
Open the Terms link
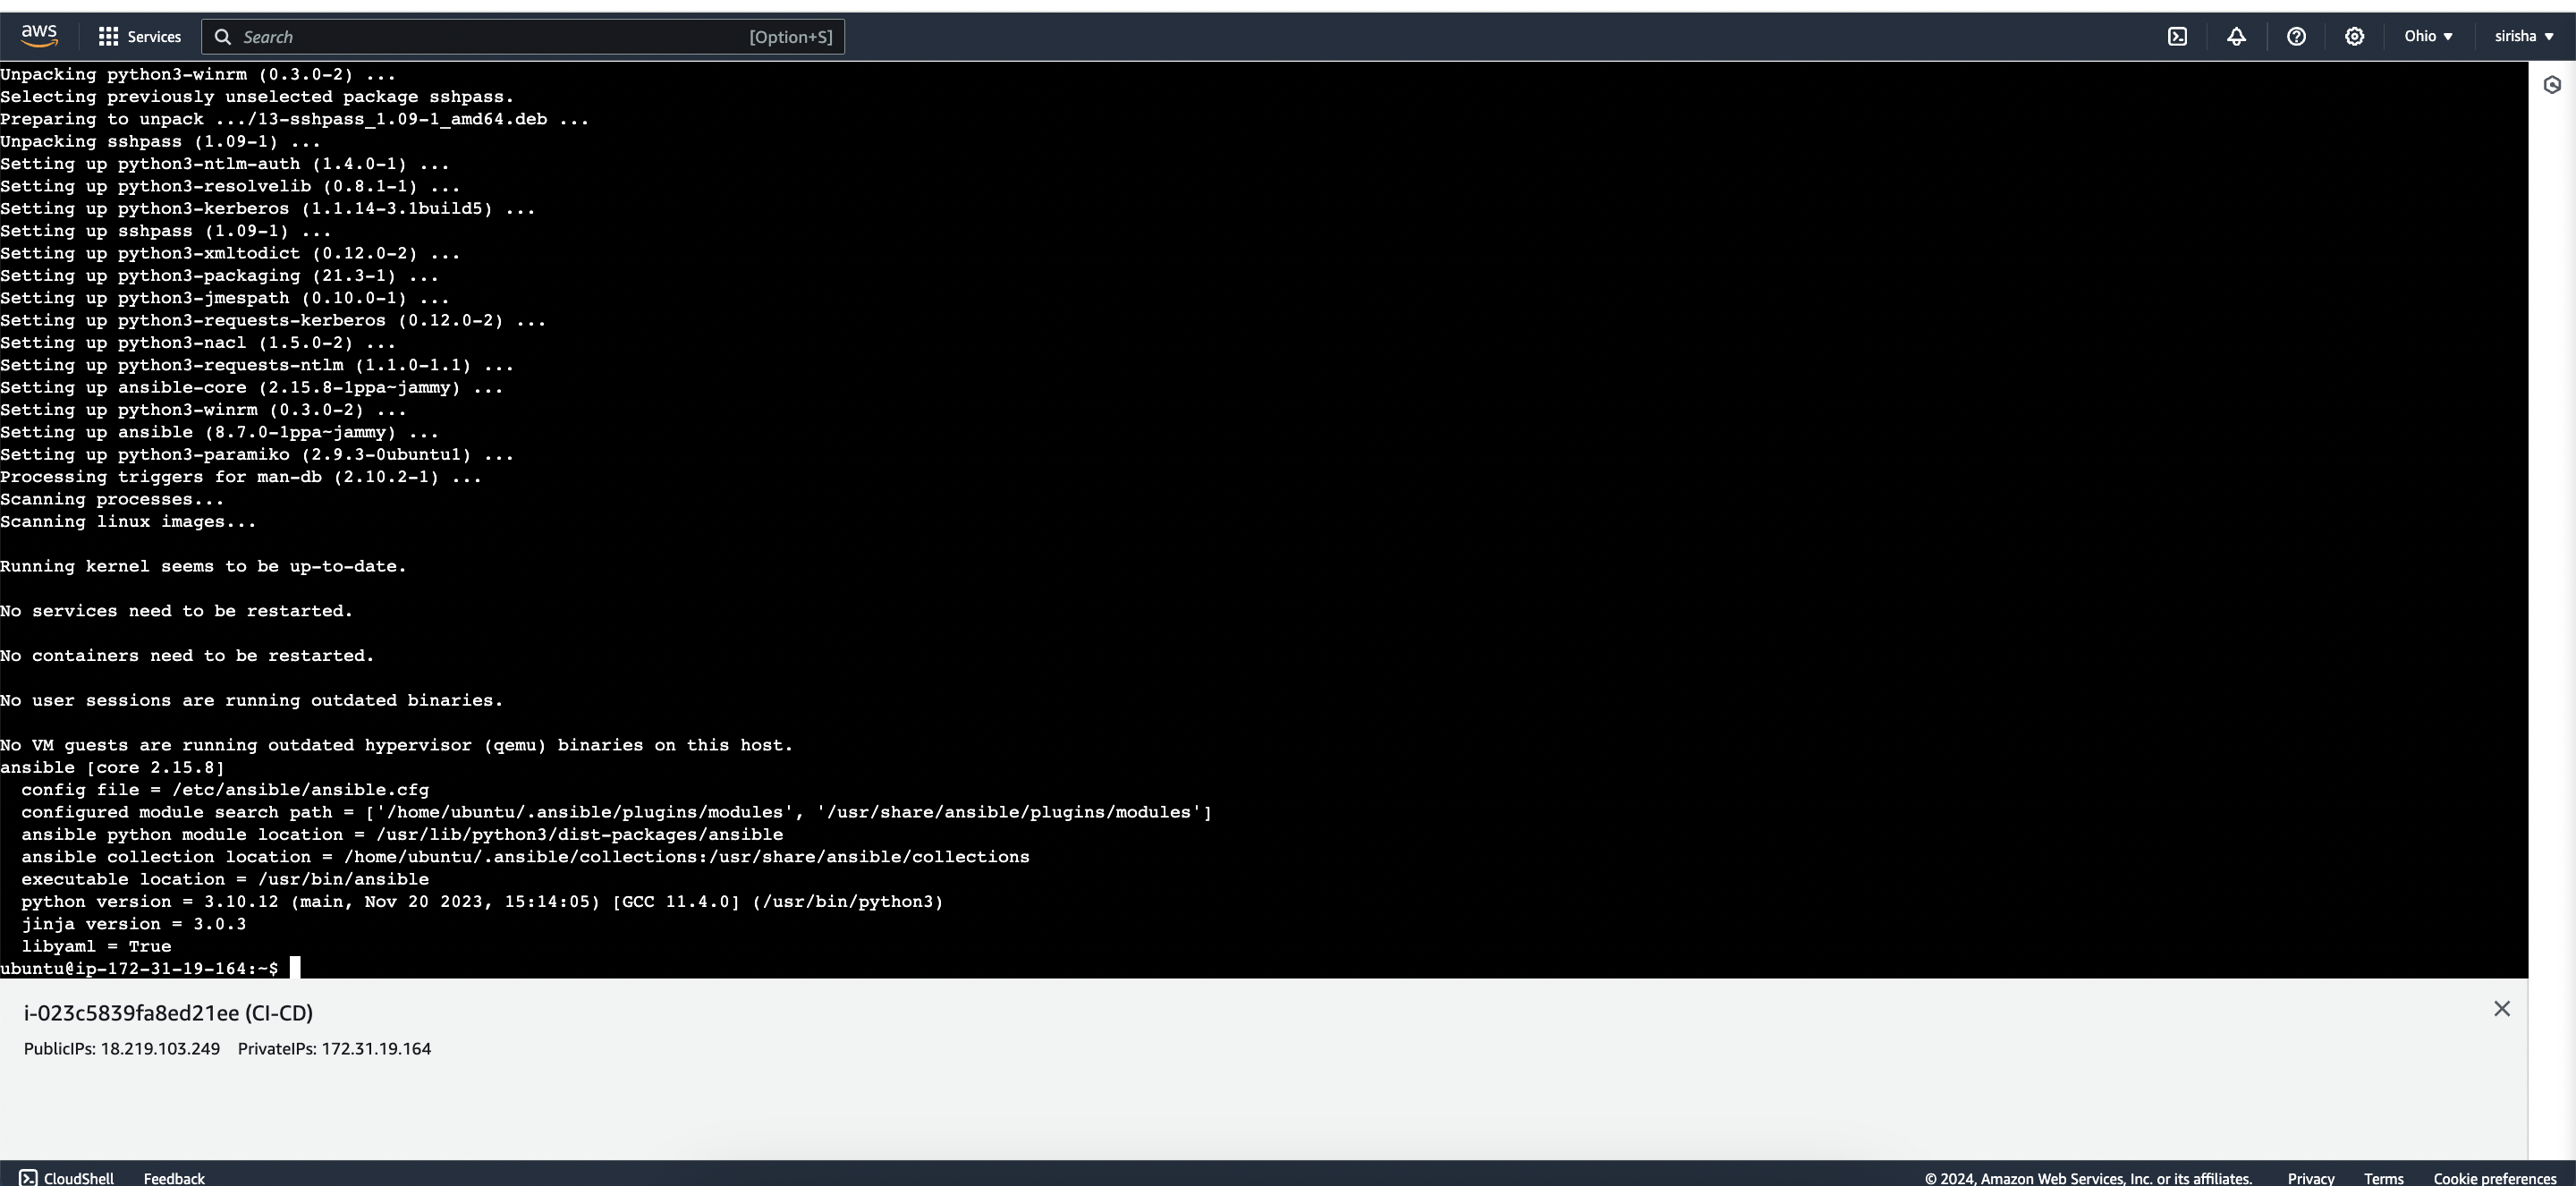pyautogui.click(x=2383, y=1178)
